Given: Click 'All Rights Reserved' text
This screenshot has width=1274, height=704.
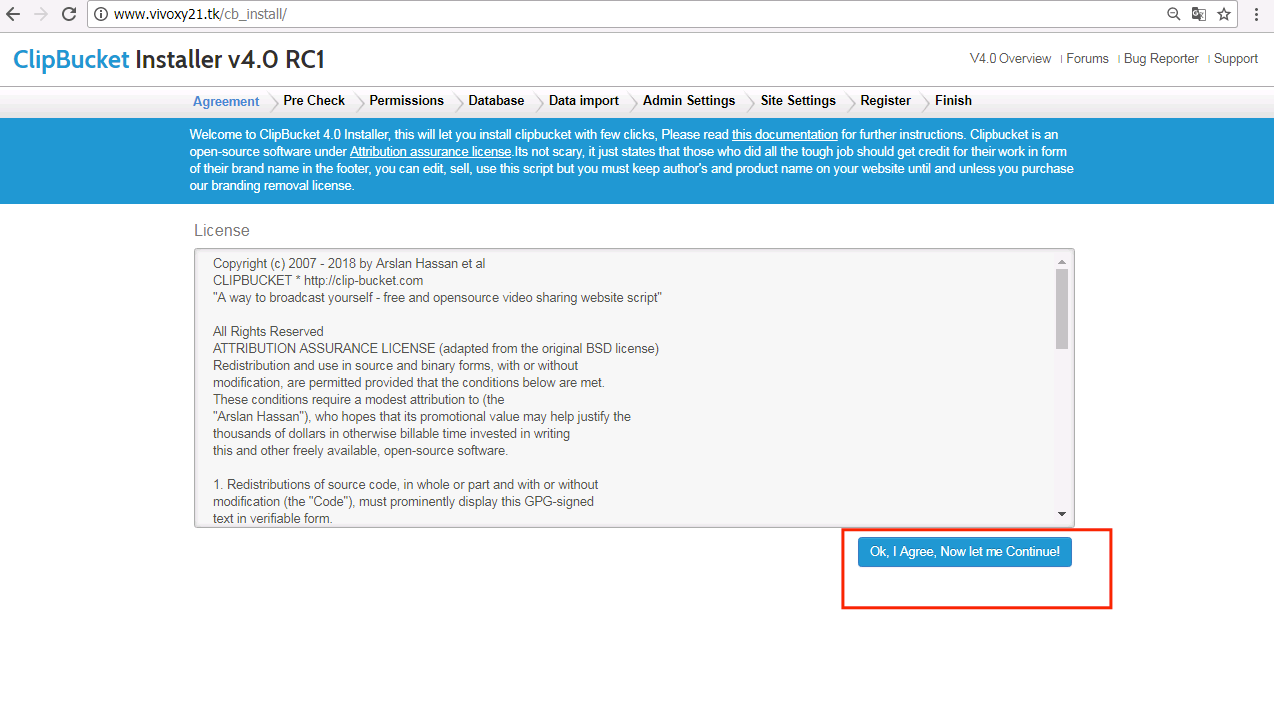Looking at the screenshot, I should tap(268, 332).
